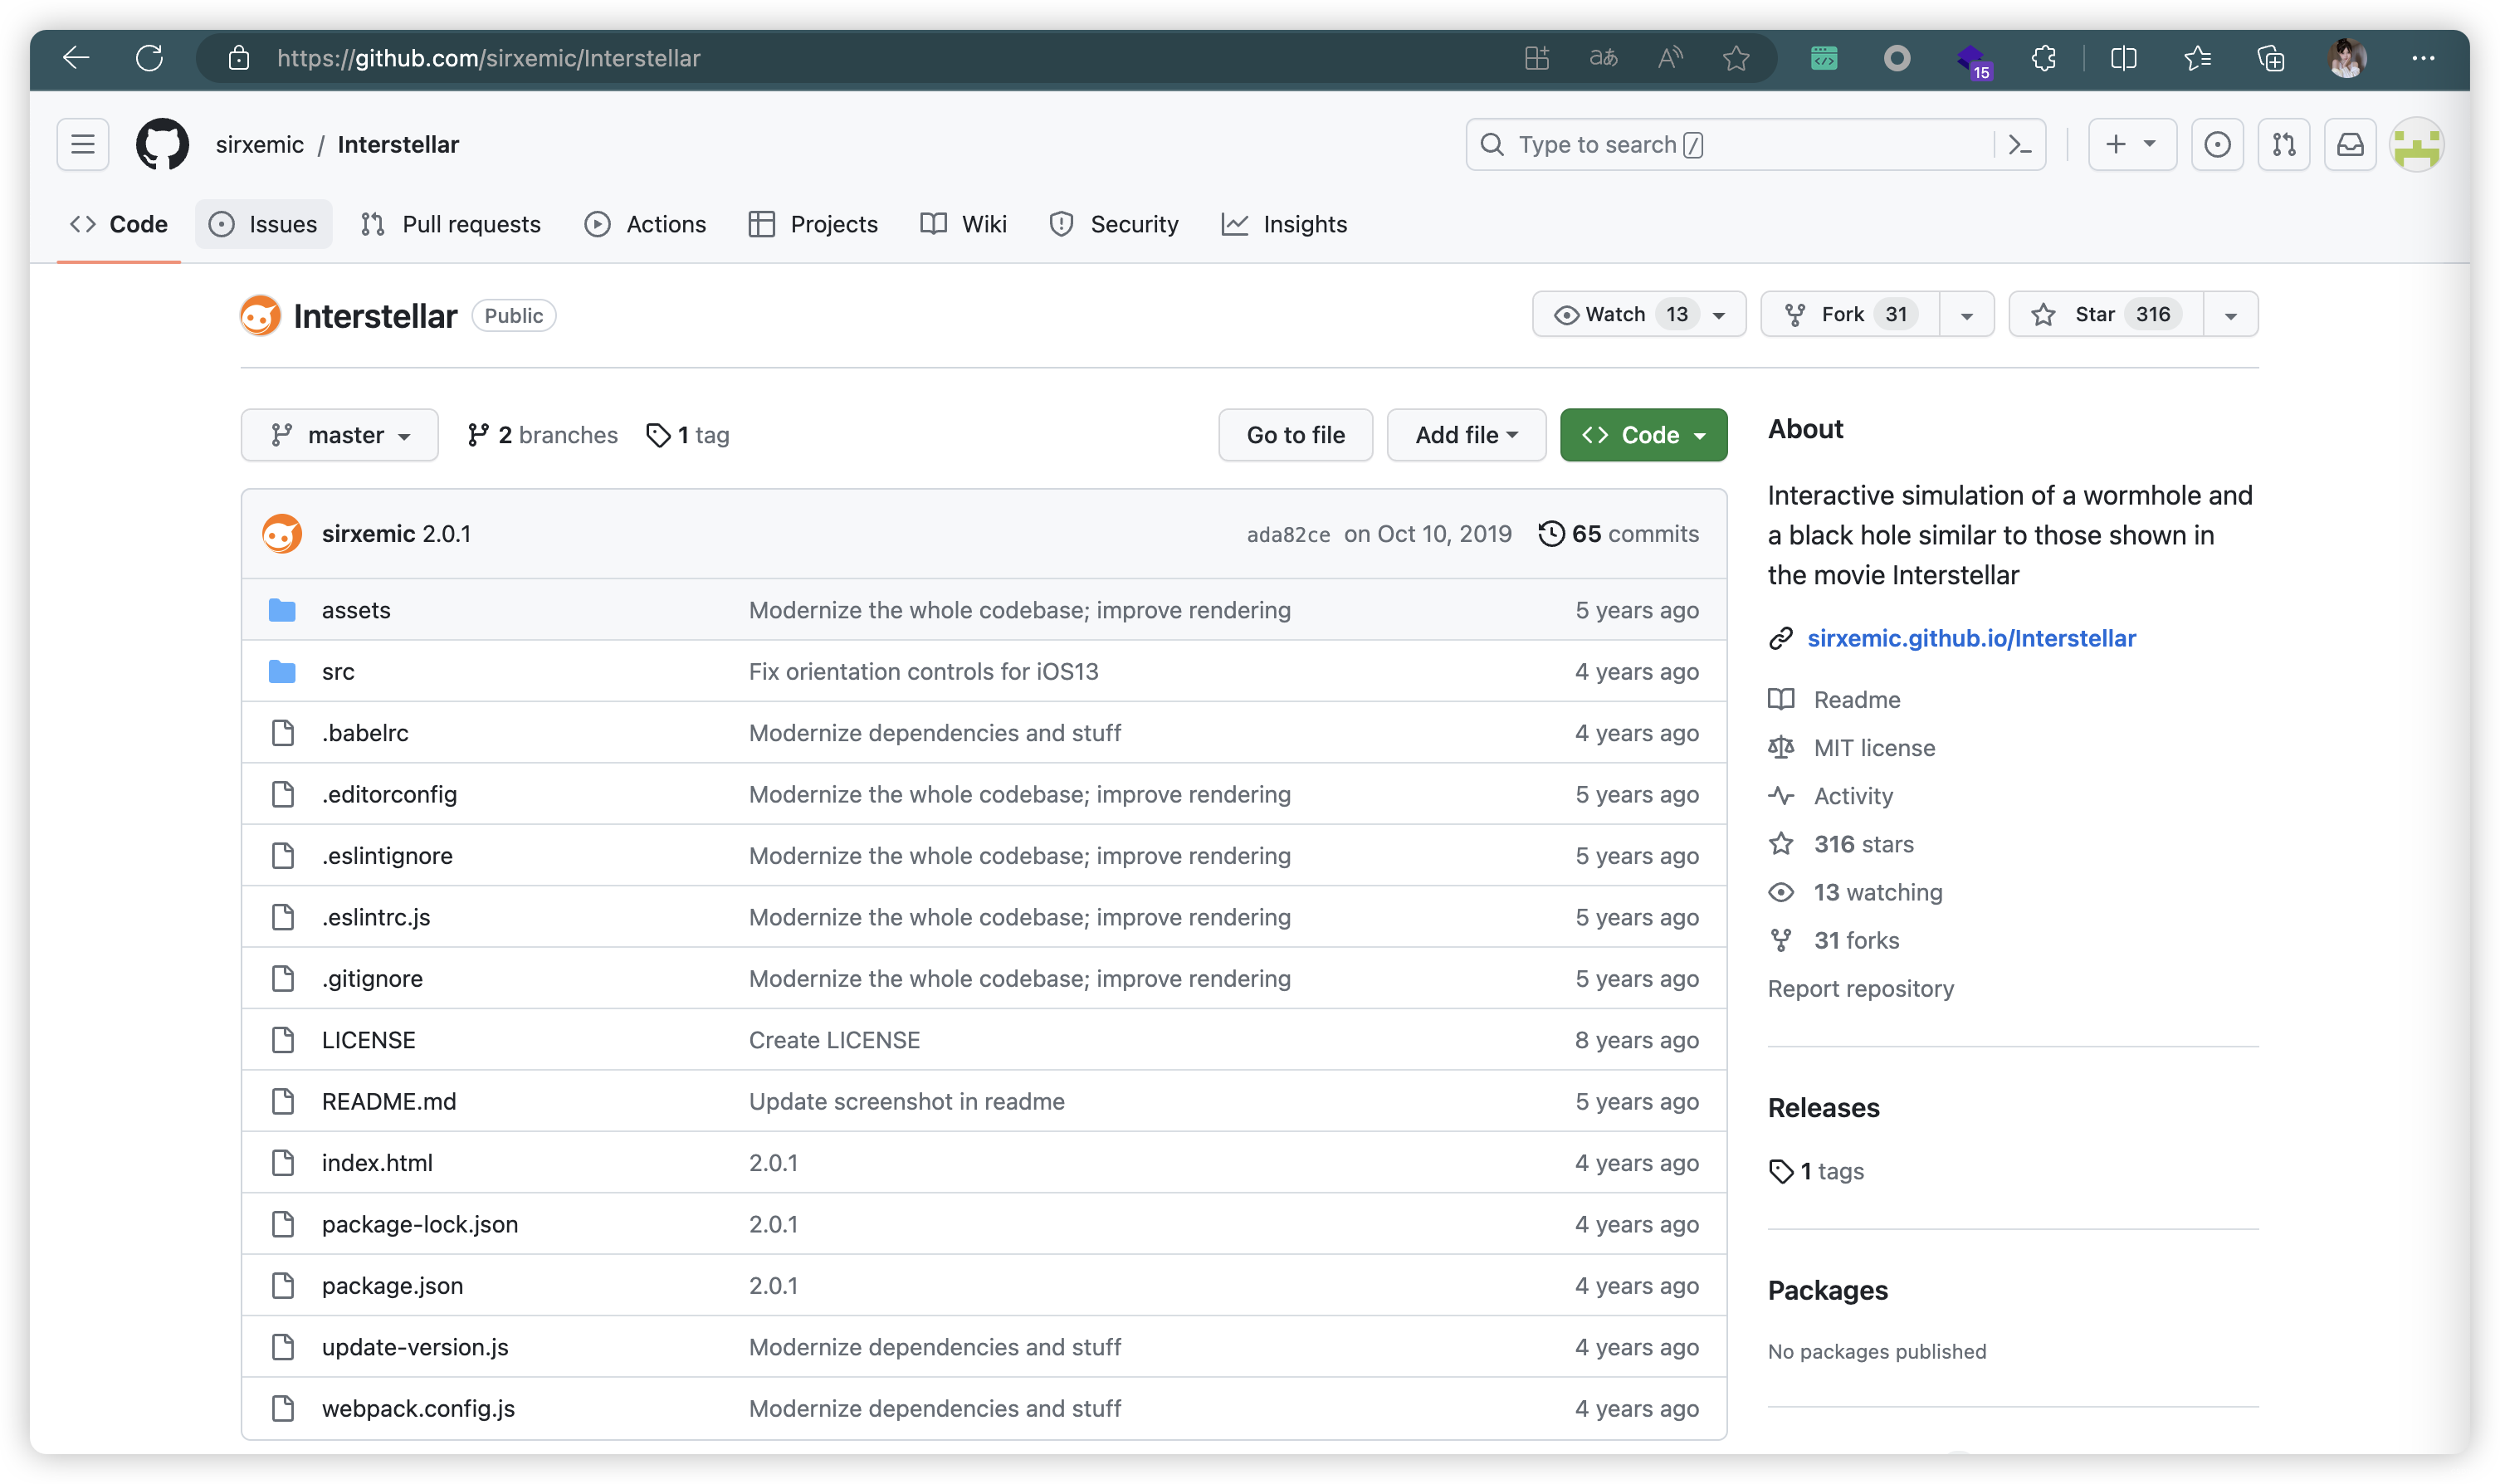
Task: Open GitHub's hamburger navigation menu
Action: (83, 144)
